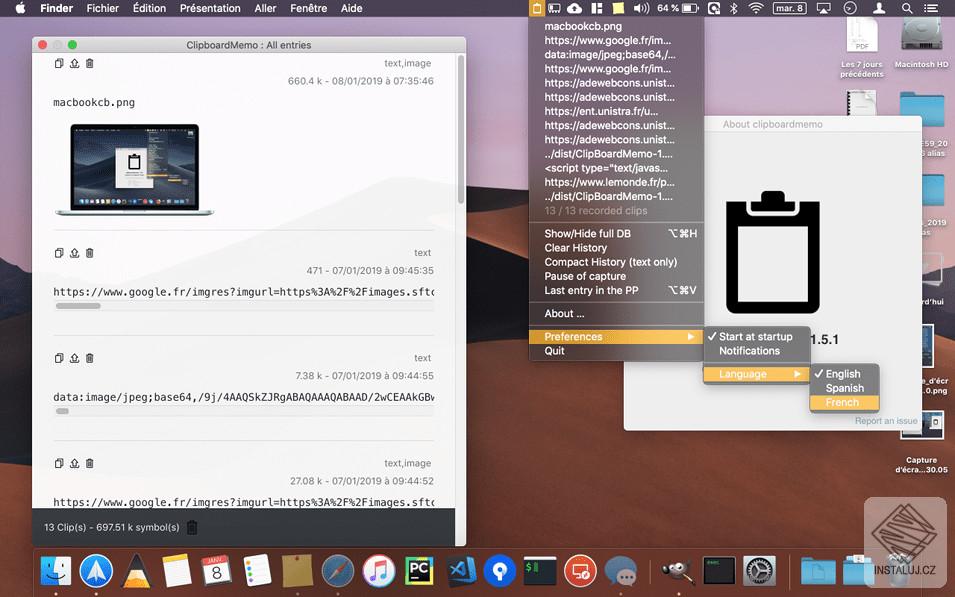Choose Show/Hide full DB
The height and width of the screenshot is (597, 955).
coord(616,234)
